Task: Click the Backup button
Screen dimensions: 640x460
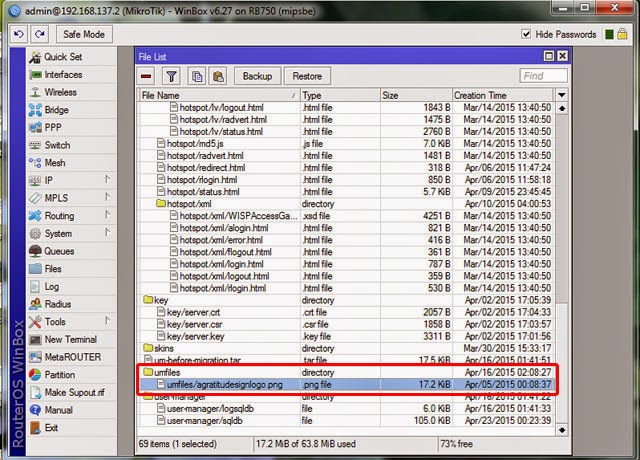Action: [x=257, y=76]
